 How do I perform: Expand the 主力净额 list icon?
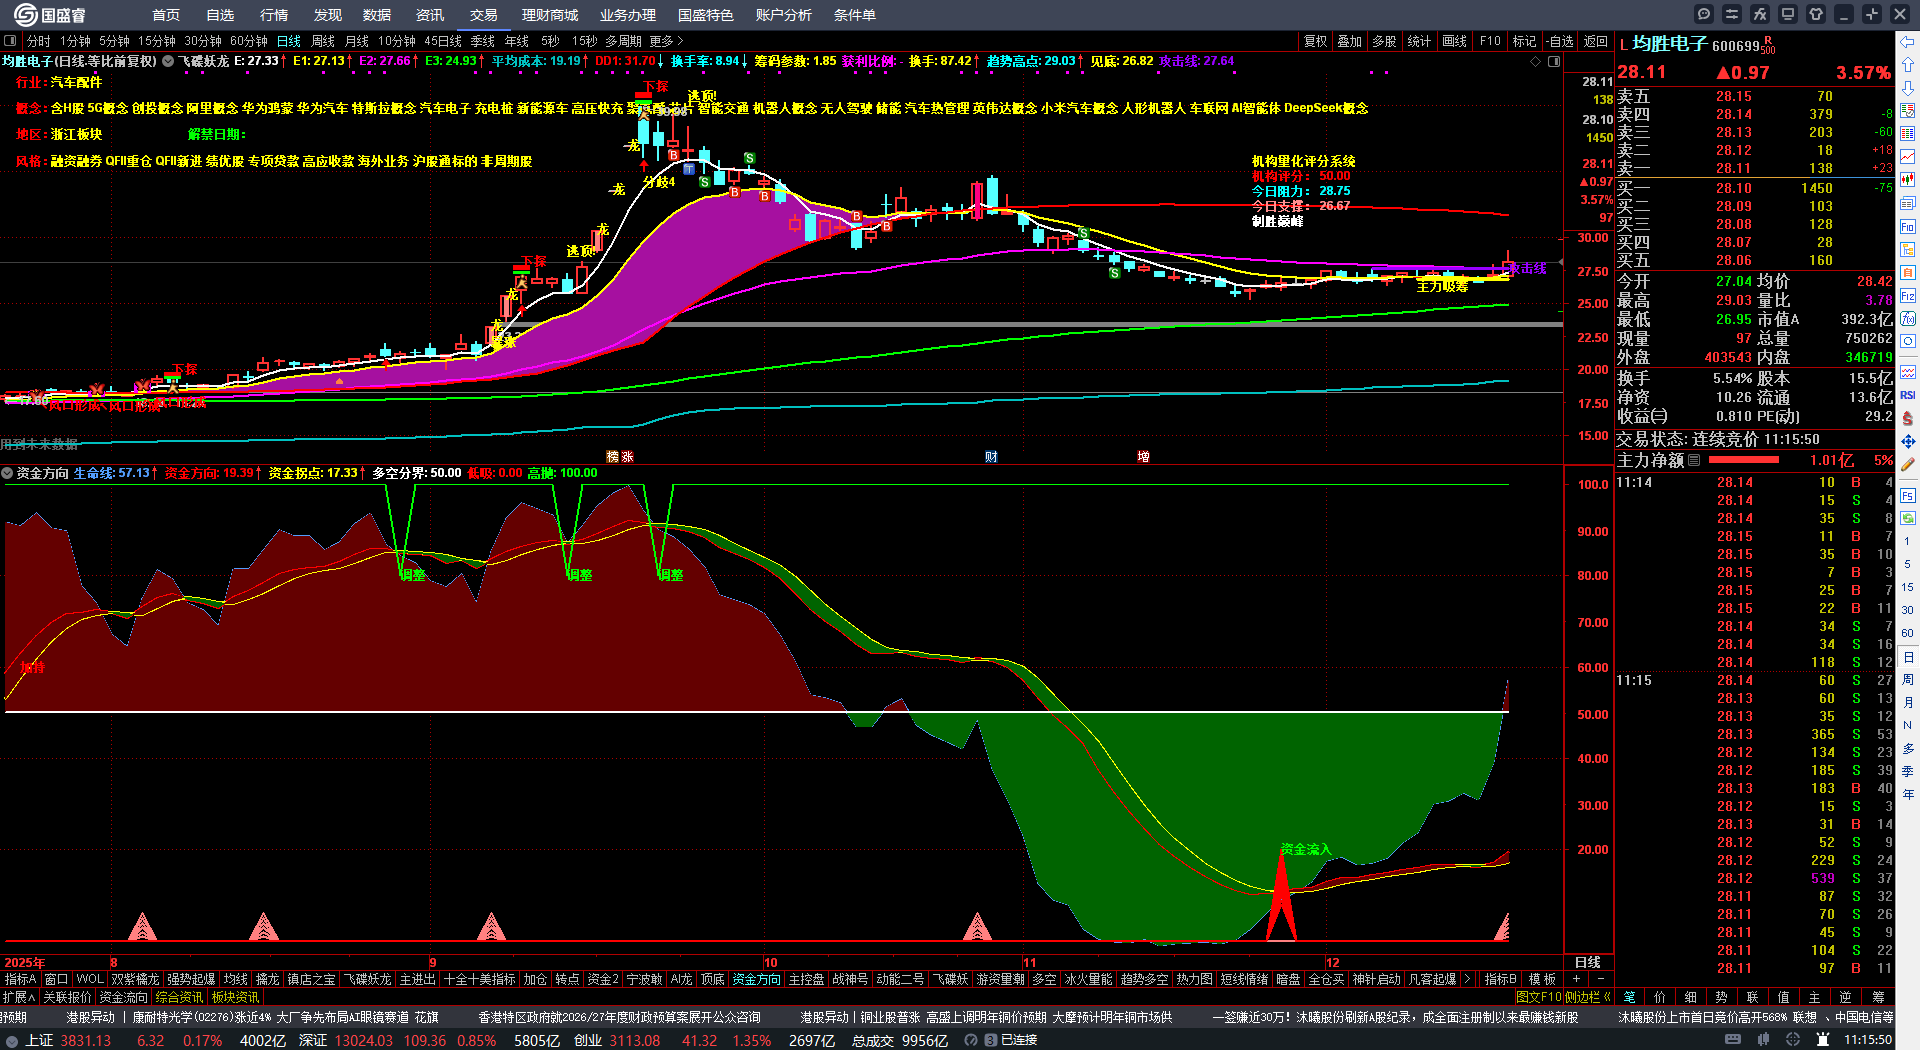1694,461
